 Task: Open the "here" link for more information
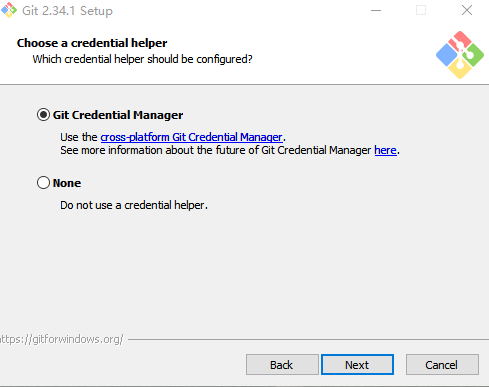pos(385,150)
